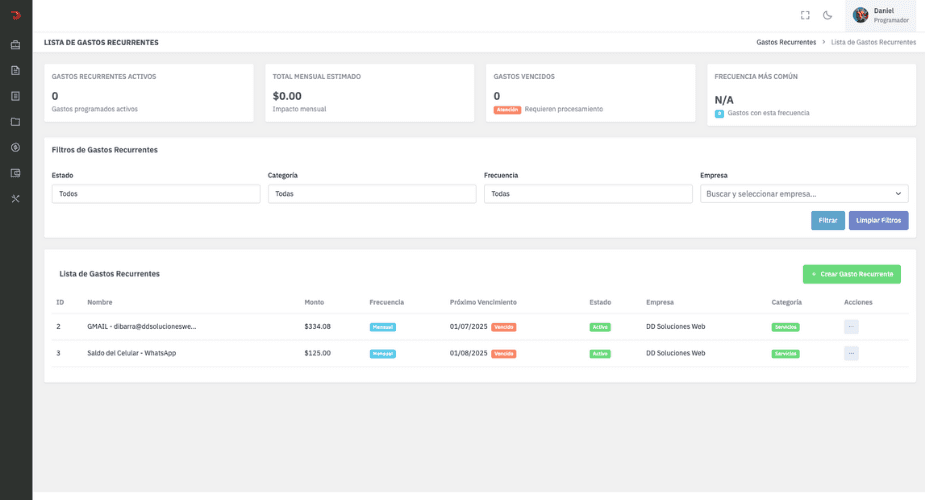925x500 pixels.
Task: Enter fullscreen mode via top bar icon
Action: tap(805, 15)
